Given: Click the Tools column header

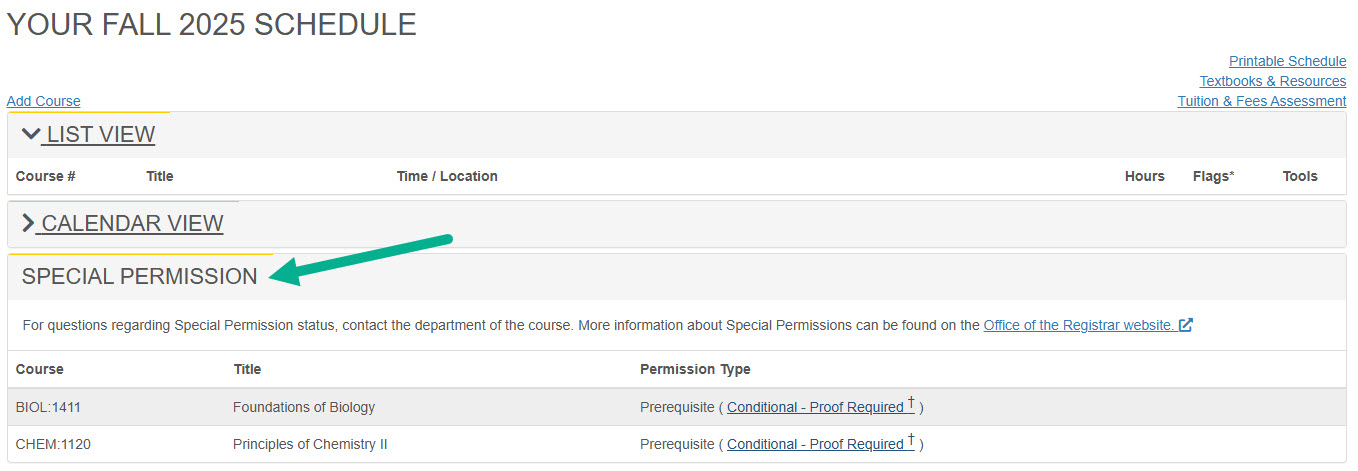Looking at the screenshot, I should click(1300, 176).
